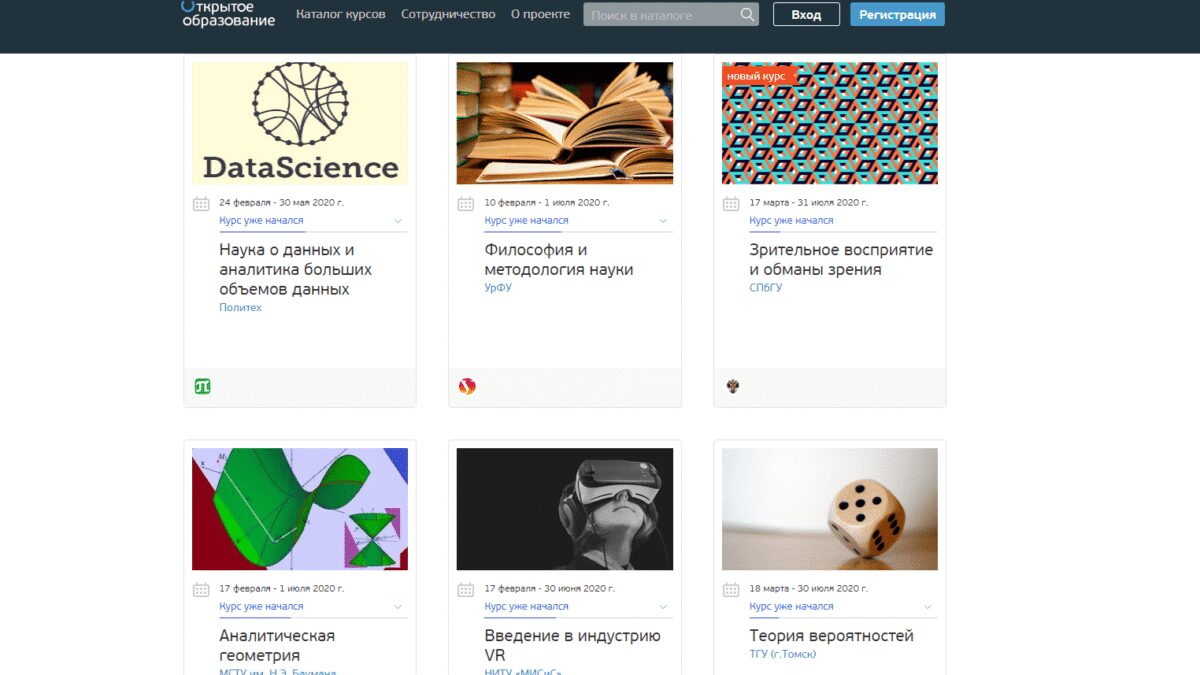The width and height of the screenshot is (1200, 675).
Task: Focus the catalog search input field
Action: [661, 15]
